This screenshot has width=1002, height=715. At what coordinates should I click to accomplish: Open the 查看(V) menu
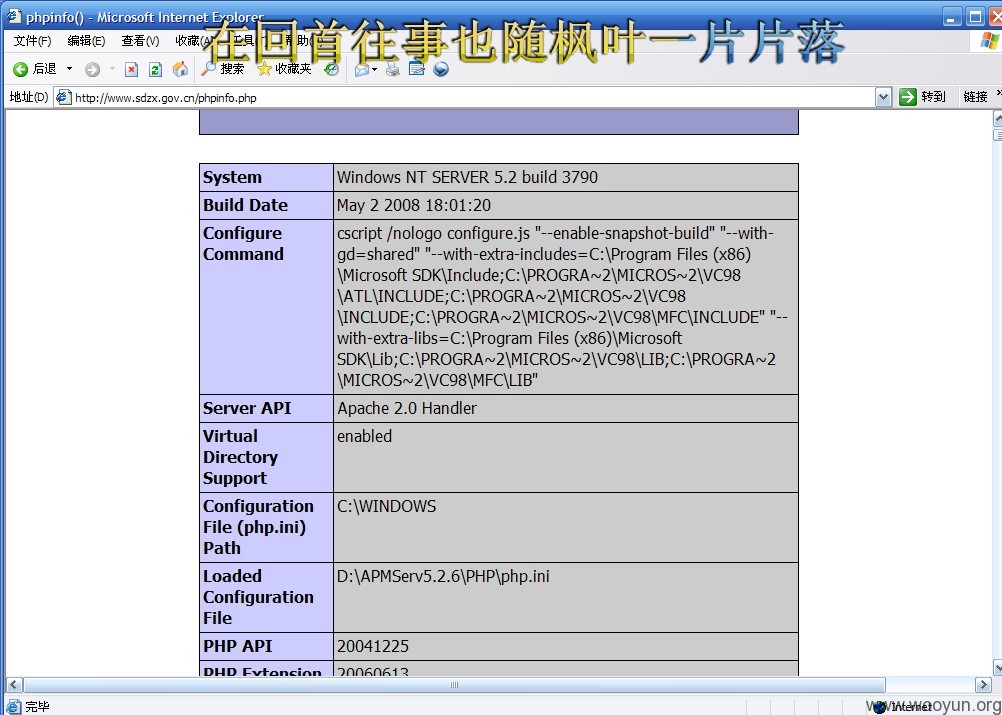click(x=140, y=41)
